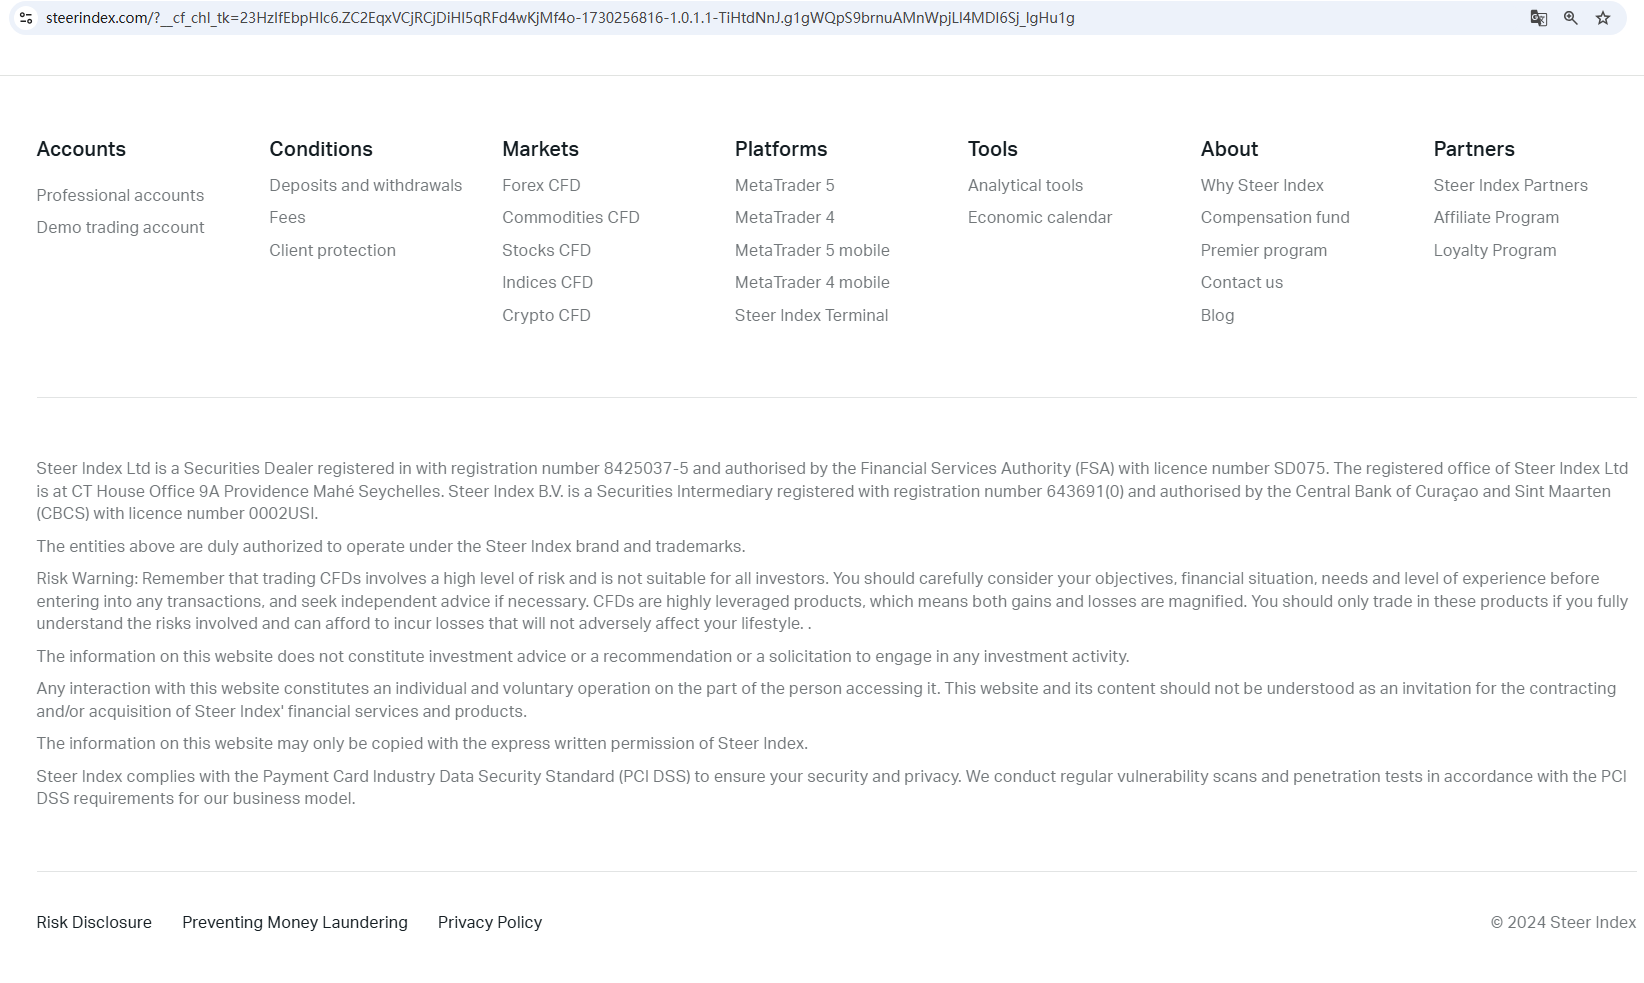Go to Deposits and withdrawals page

tap(365, 185)
